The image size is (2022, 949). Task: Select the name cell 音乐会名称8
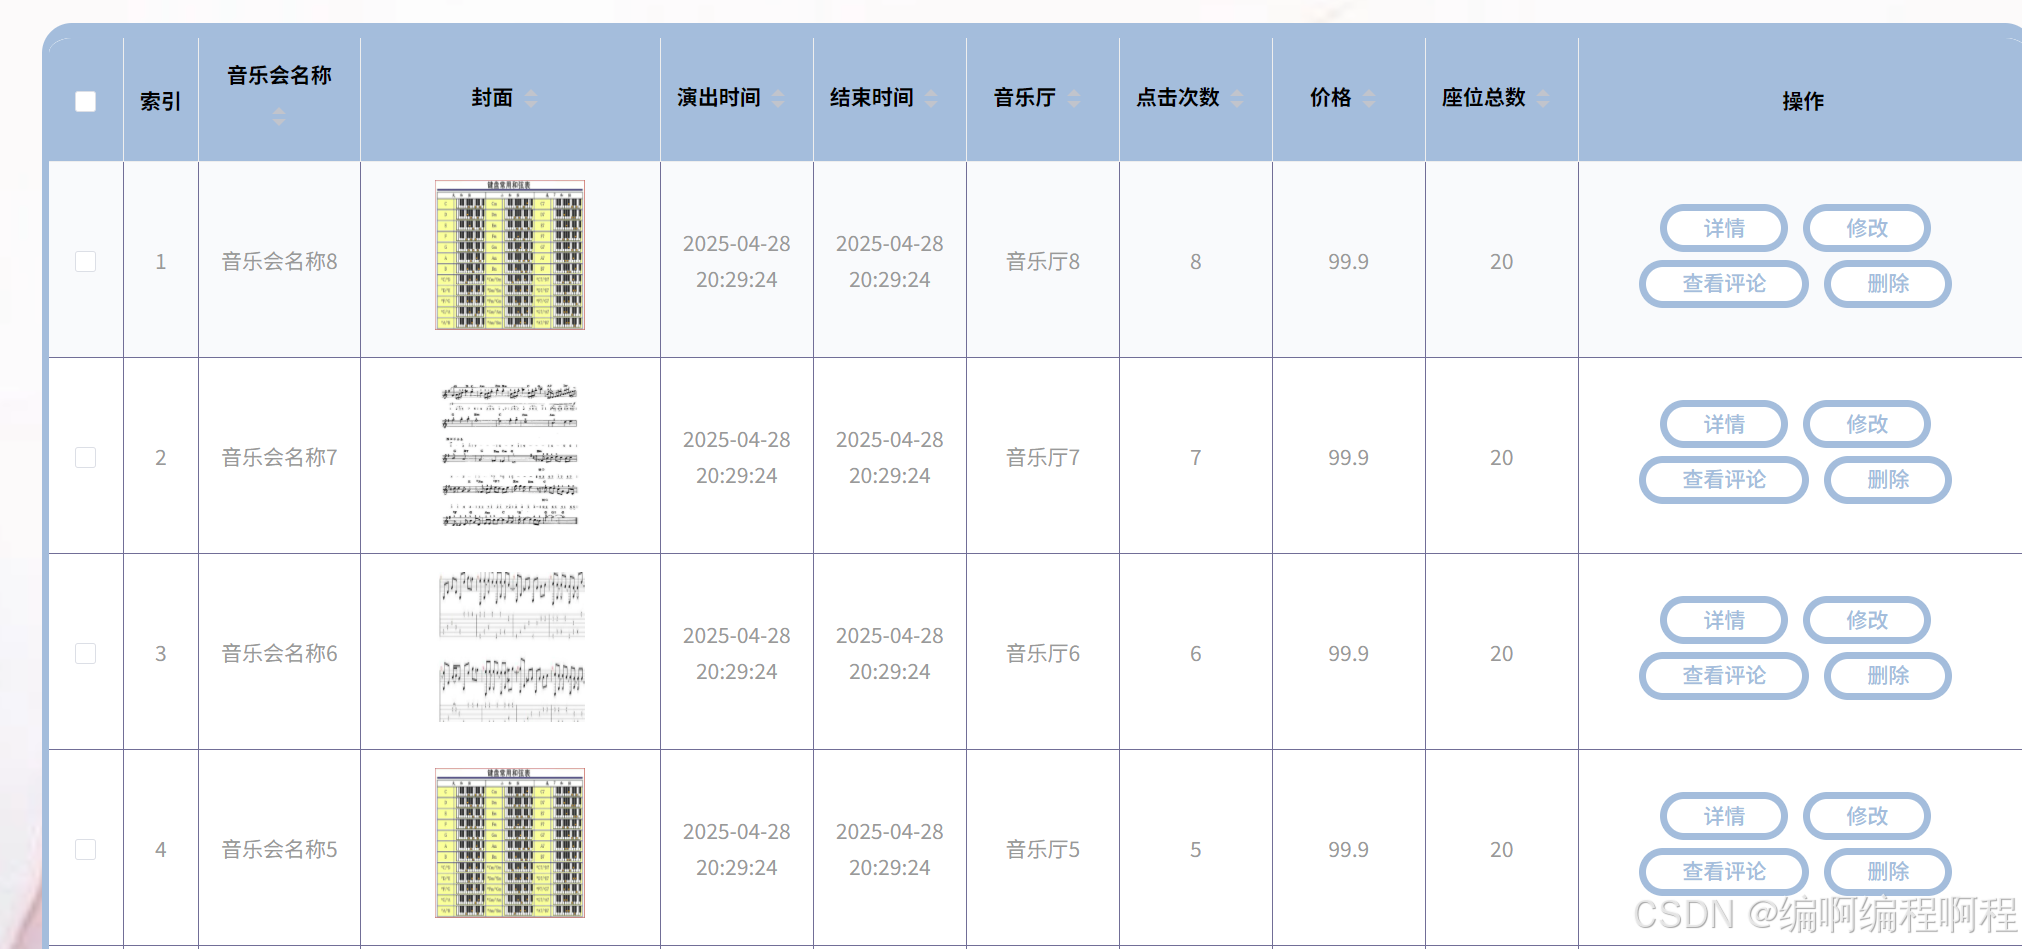(279, 261)
